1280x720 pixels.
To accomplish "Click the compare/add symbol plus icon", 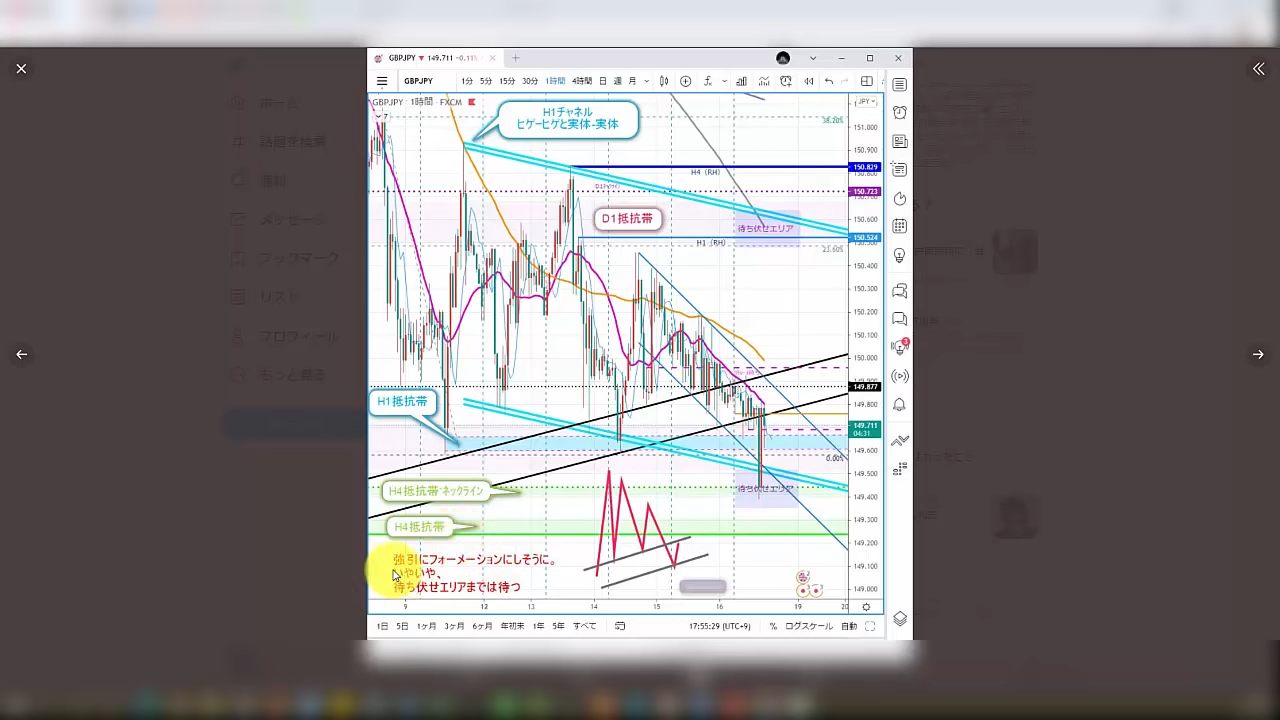I will tap(686, 81).
